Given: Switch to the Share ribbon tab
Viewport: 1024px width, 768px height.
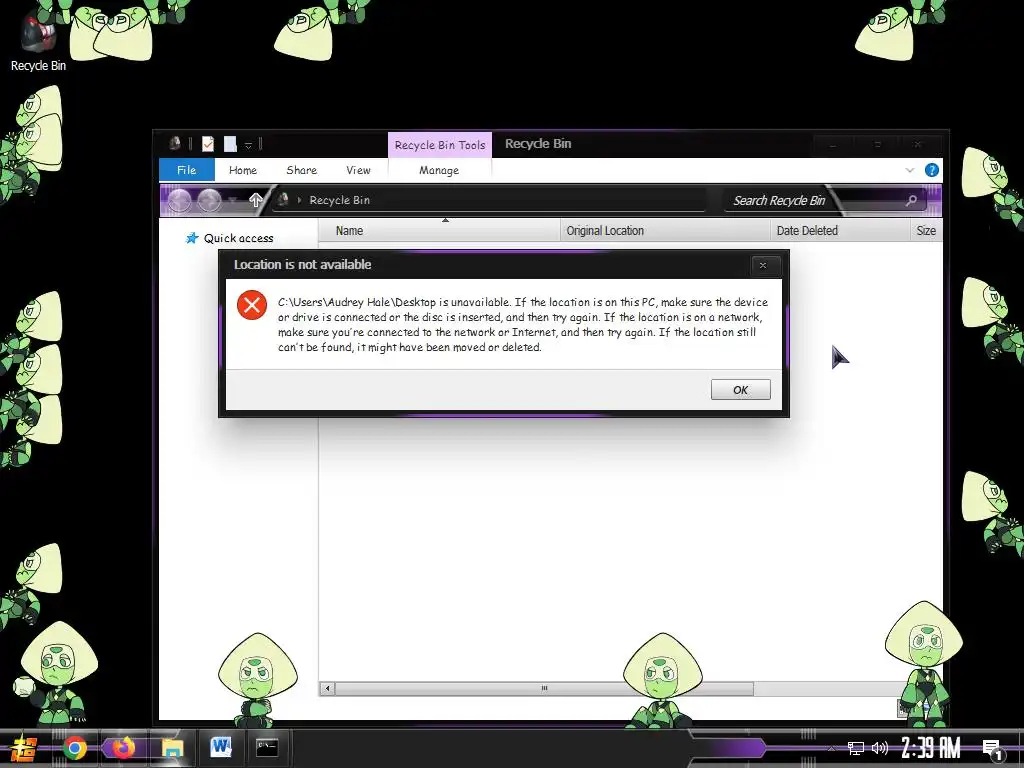Looking at the screenshot, I should [302, 170].
